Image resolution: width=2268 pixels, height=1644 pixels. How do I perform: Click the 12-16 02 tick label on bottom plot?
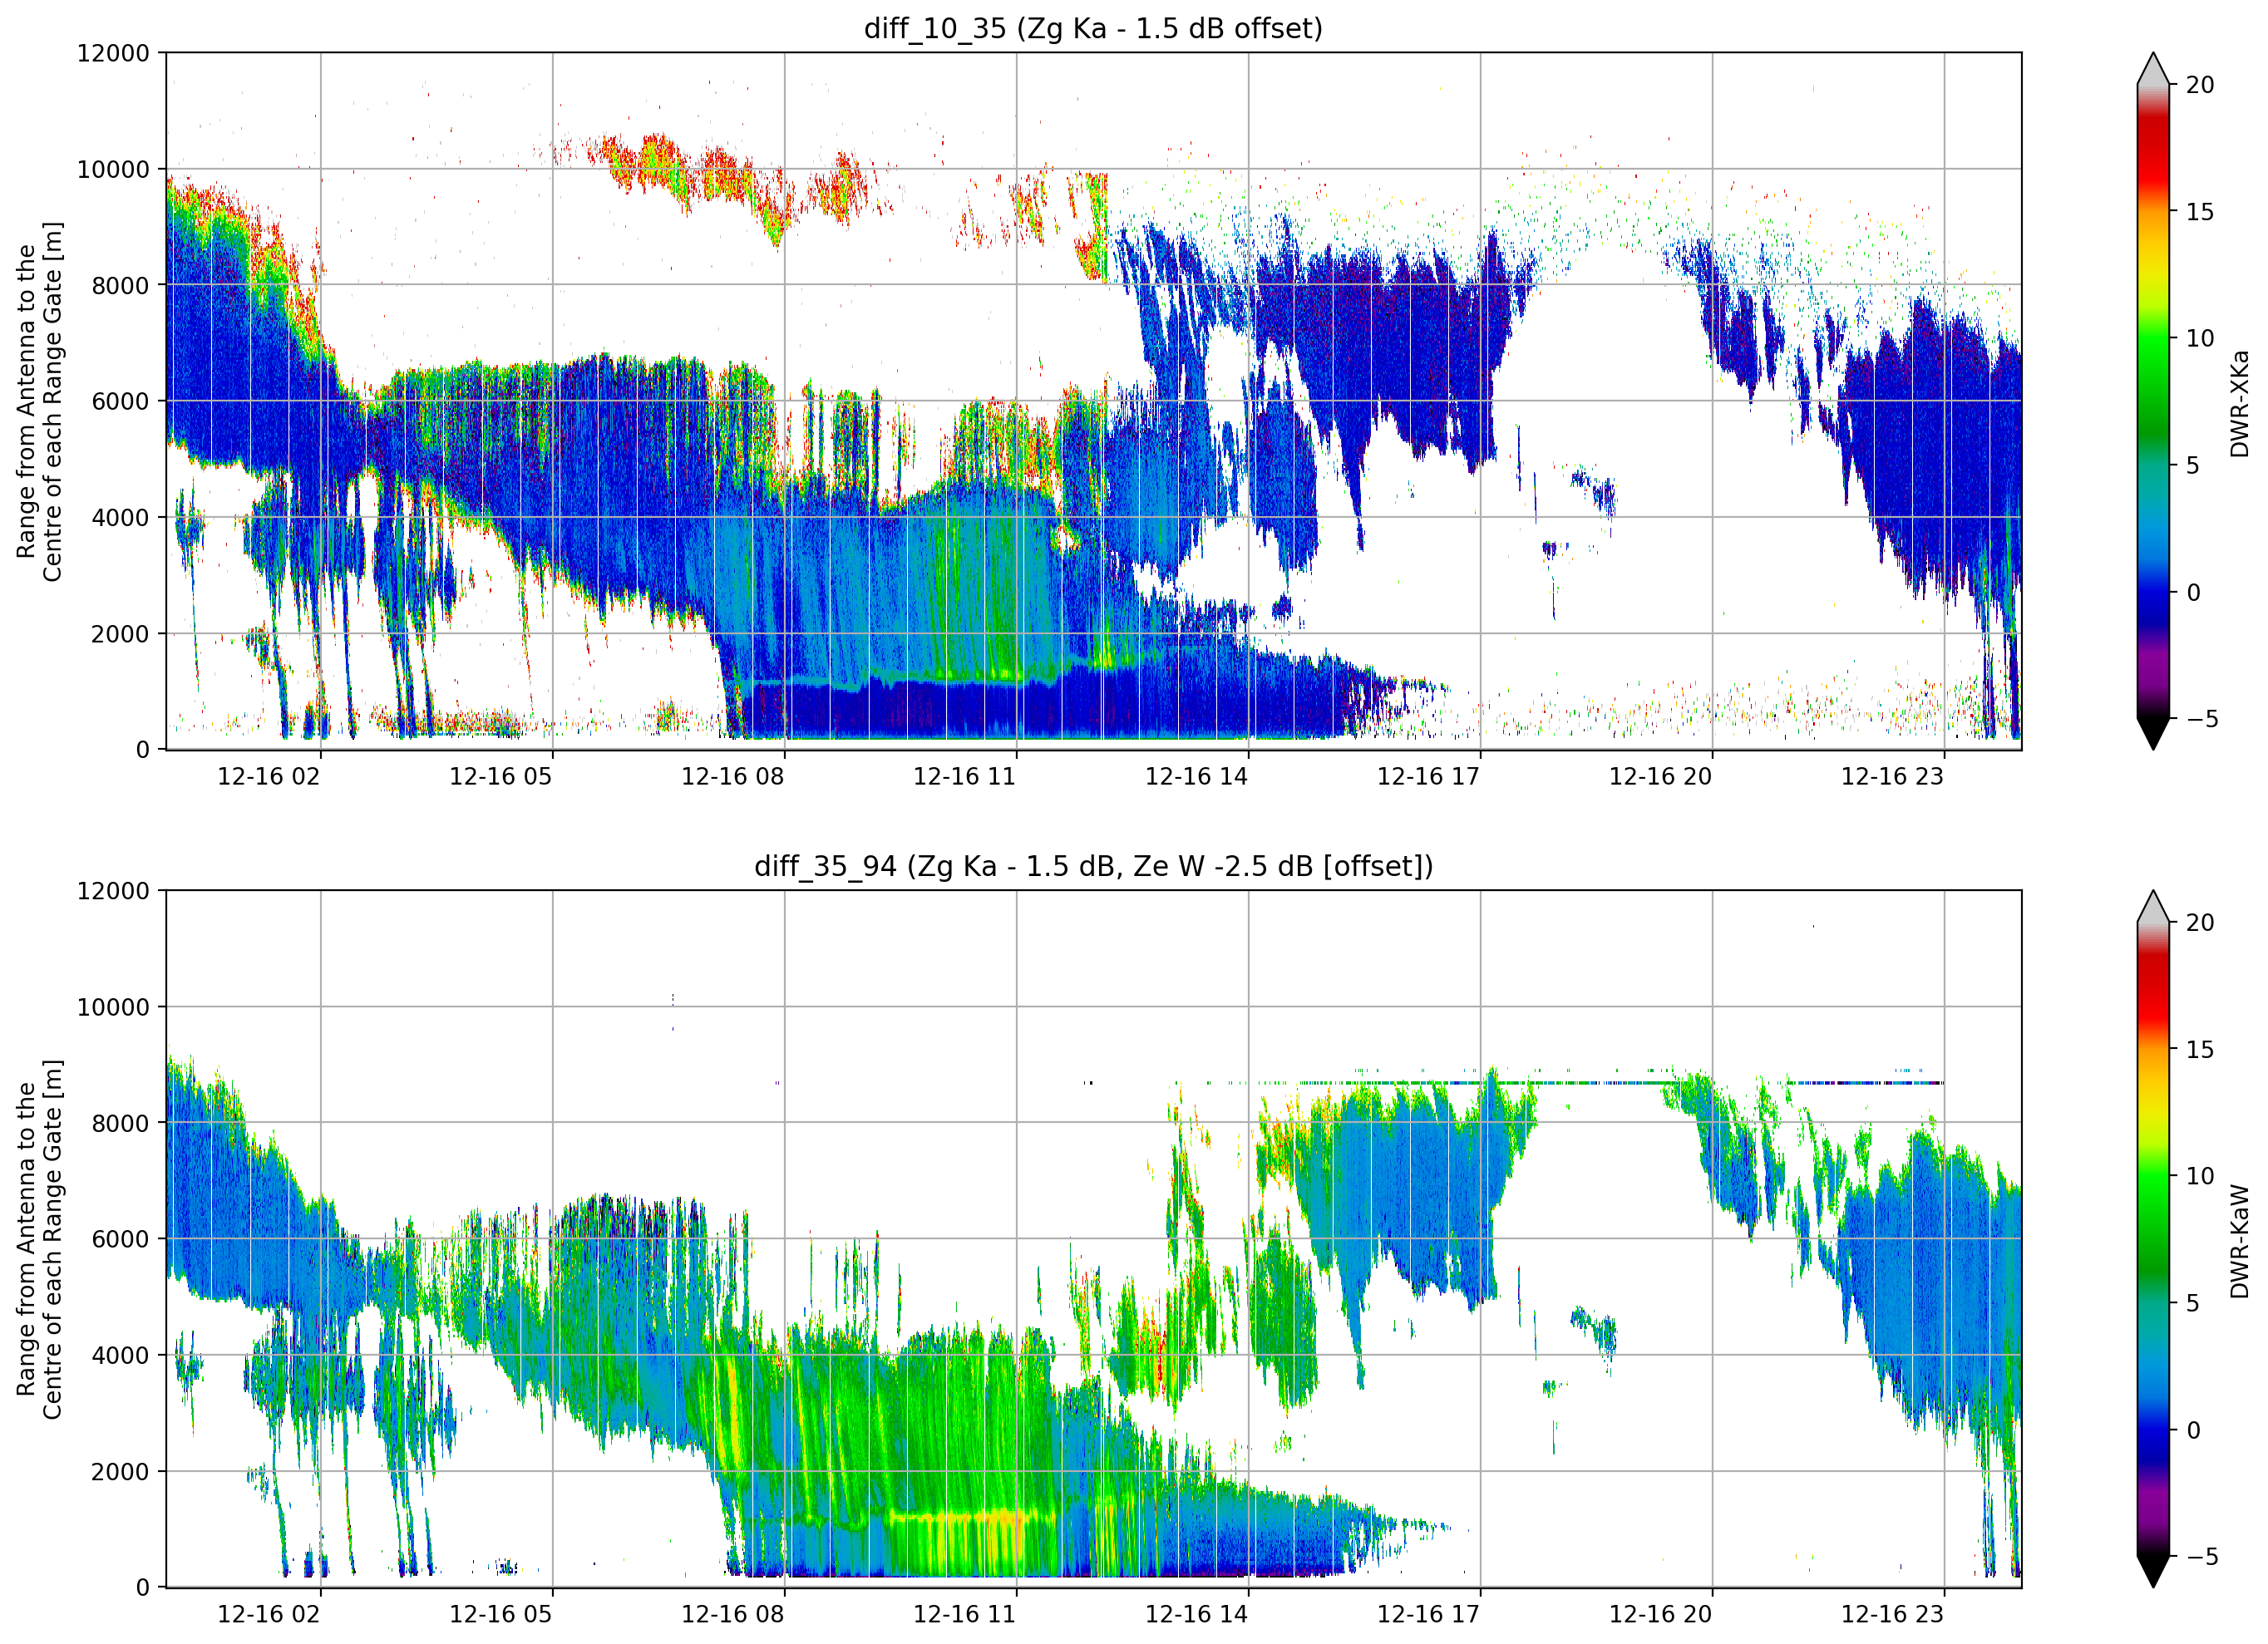pos(268,1615)
